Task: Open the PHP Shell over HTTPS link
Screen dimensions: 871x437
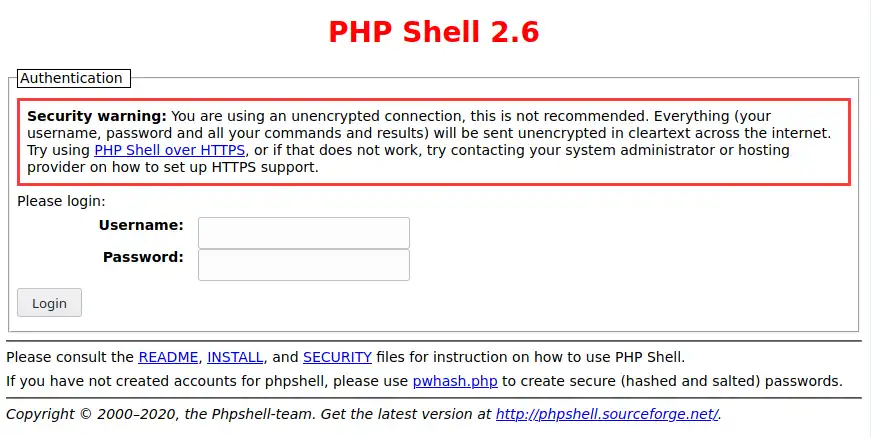Action: (169, 150)
